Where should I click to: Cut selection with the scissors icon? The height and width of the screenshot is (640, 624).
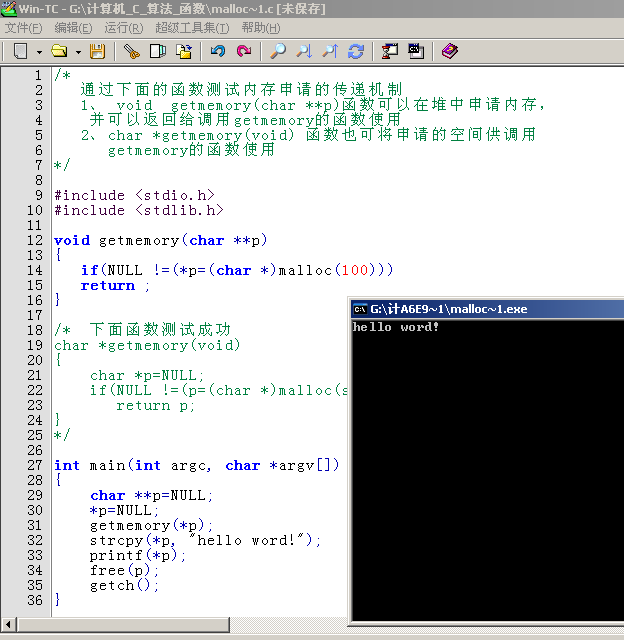132,51
